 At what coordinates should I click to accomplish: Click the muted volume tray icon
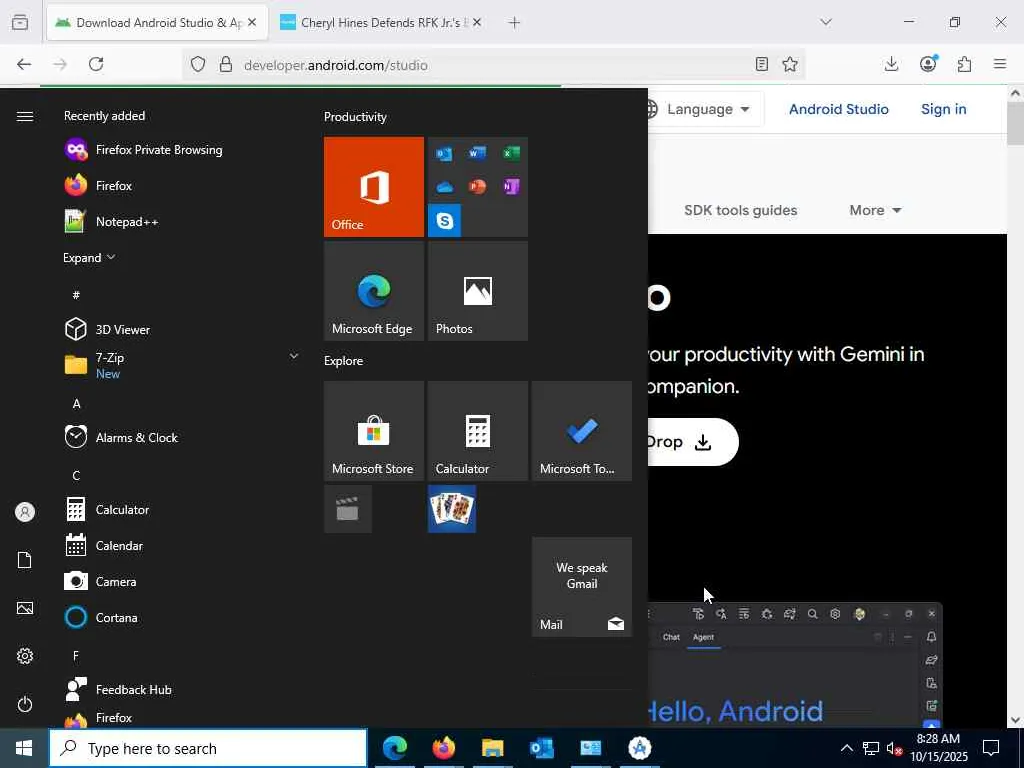(894, 748)
